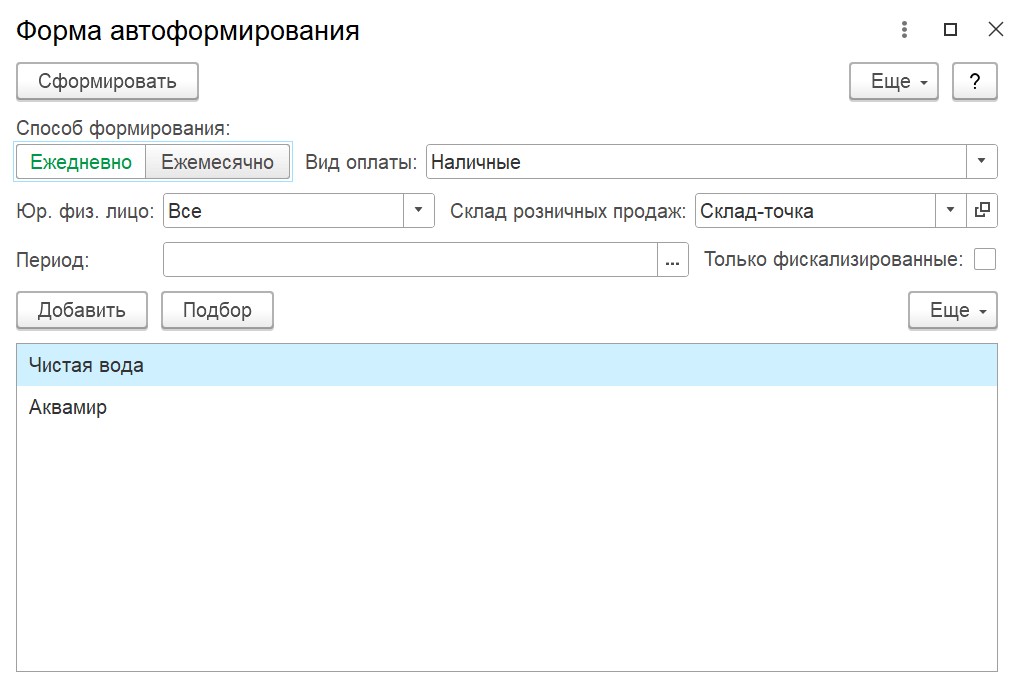This screenshot has height=688, width=1023.
Task: Select the Аквамир row
Action: [x=507, y=407]
